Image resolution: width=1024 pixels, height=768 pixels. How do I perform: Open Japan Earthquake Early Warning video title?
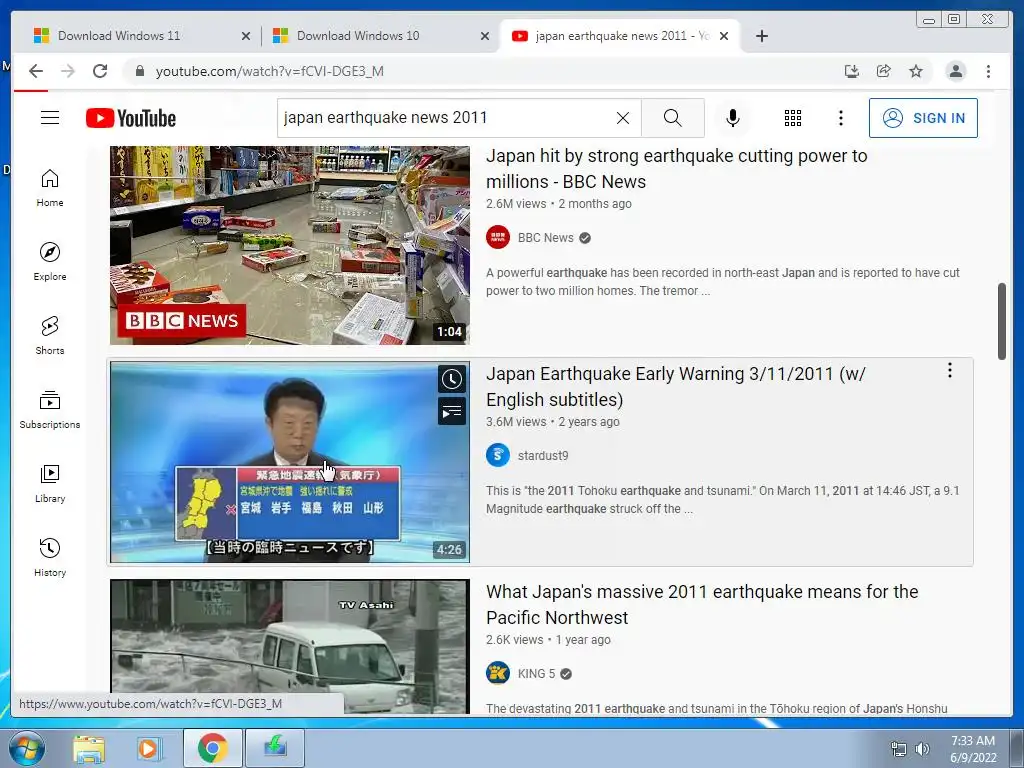pos(675,387)
